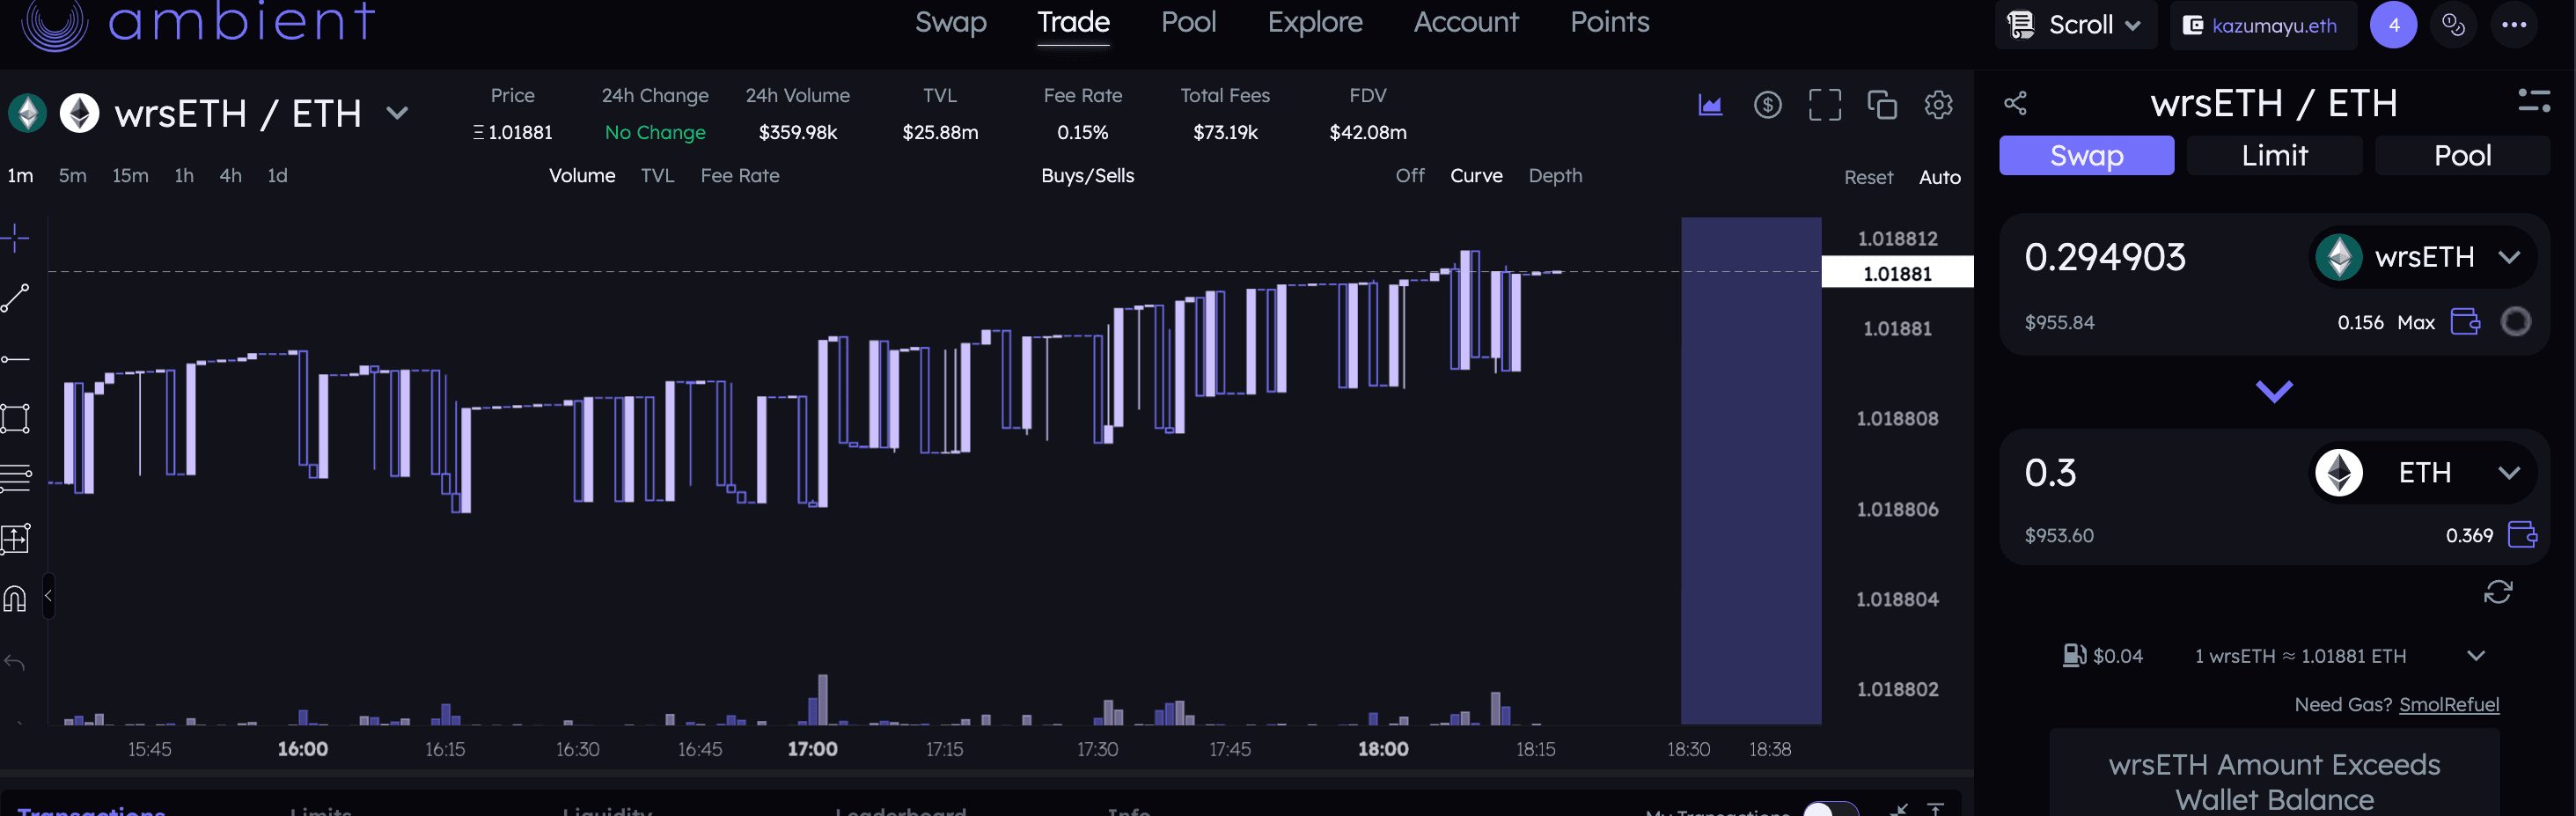This screenshot has width=2576, height=816.
Task: Switch to the Pool order tab
Action: [2462, 155]
